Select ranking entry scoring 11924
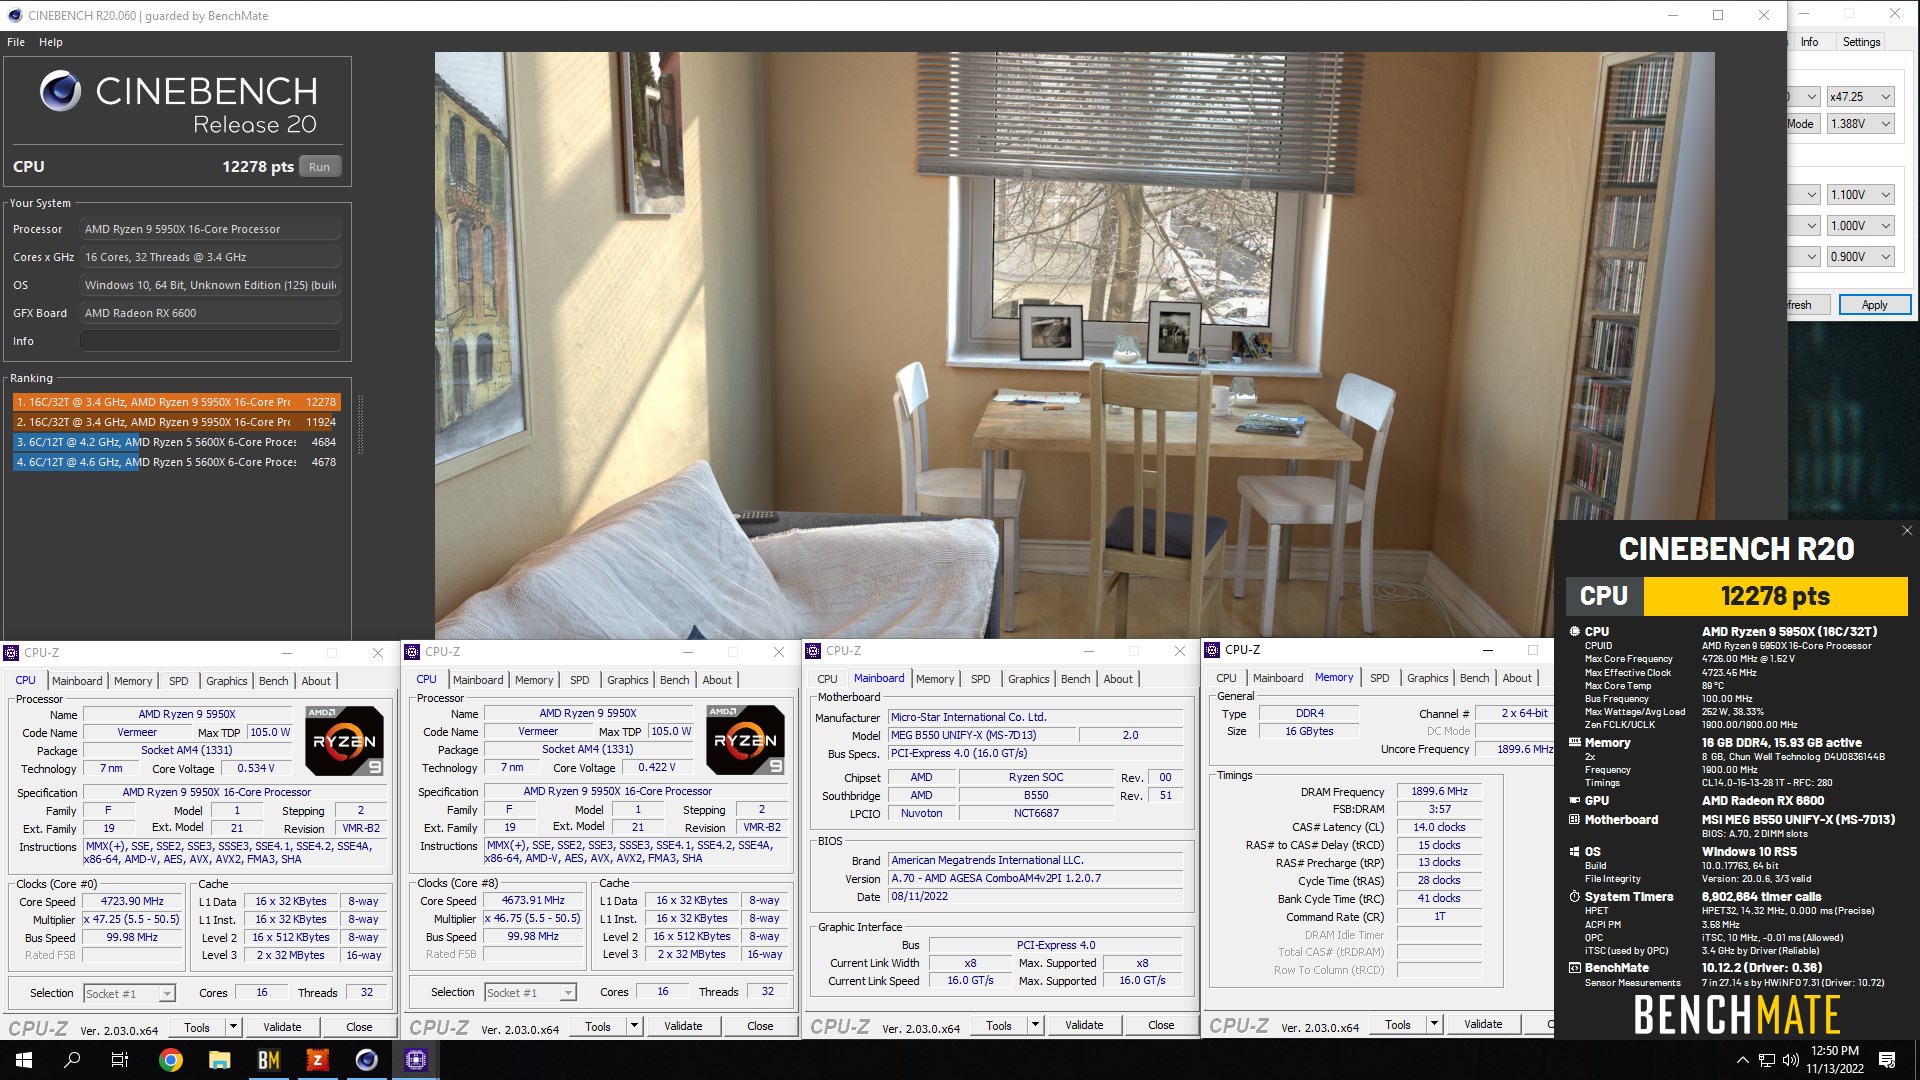The image size is (1920, 1080). 176,422
